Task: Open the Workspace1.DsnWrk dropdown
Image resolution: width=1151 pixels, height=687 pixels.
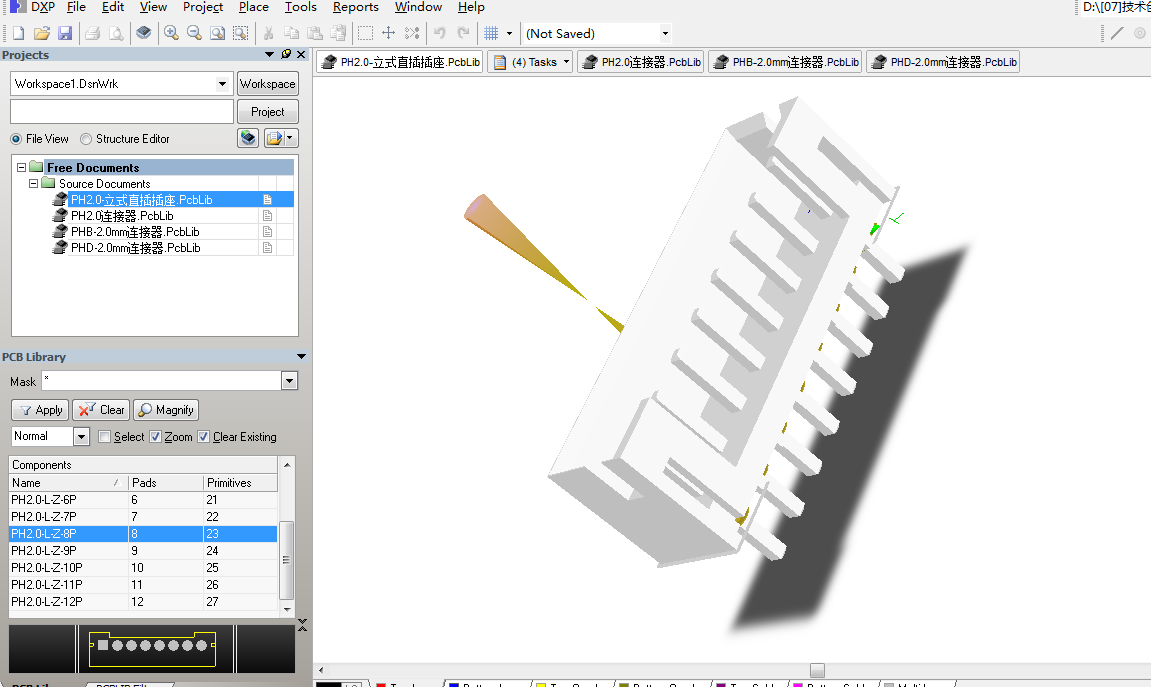Action: (222, 84)
